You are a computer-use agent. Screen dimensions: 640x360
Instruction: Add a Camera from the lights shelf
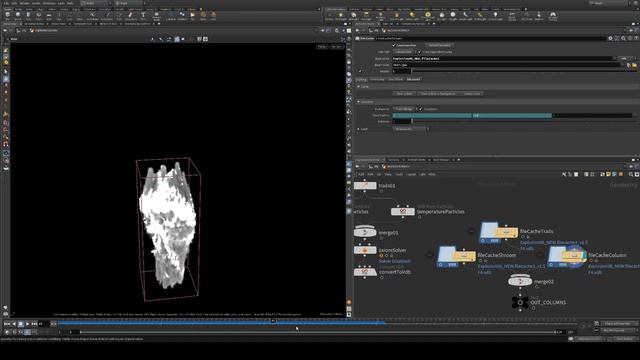[x=329, y=16]
